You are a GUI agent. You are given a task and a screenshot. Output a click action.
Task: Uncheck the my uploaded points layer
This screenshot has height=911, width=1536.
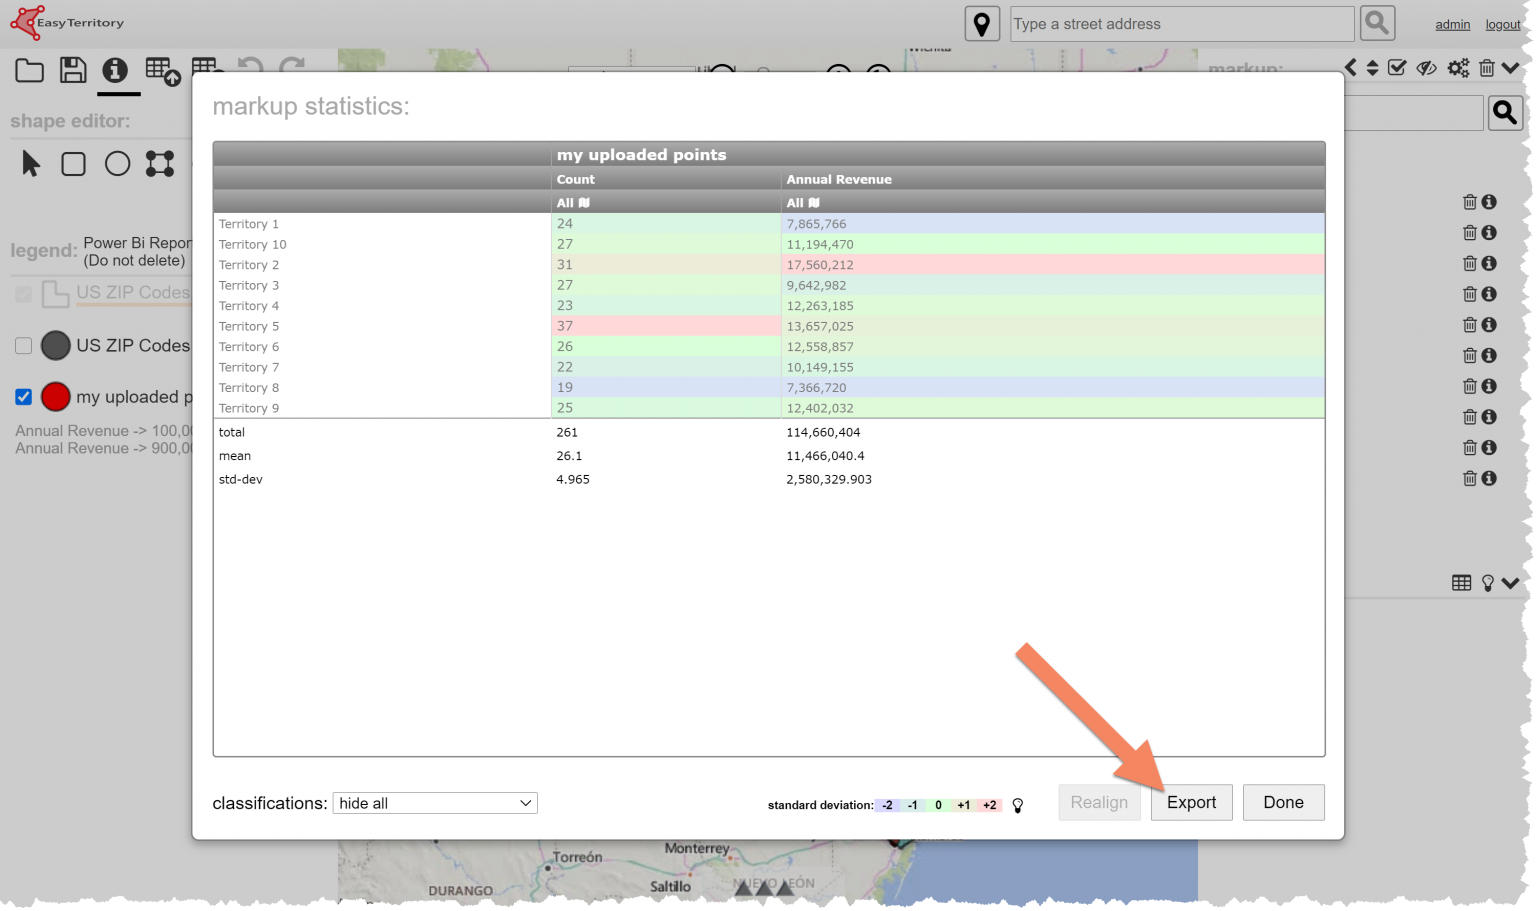click(x=23, y=397)
